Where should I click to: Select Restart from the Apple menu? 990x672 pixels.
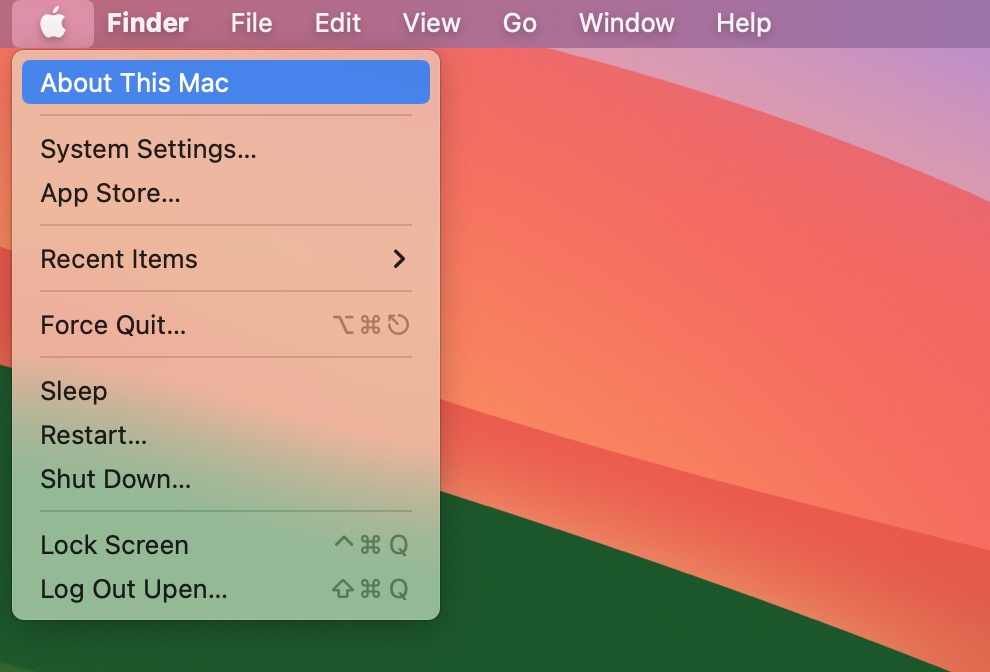tap(226, 435)
